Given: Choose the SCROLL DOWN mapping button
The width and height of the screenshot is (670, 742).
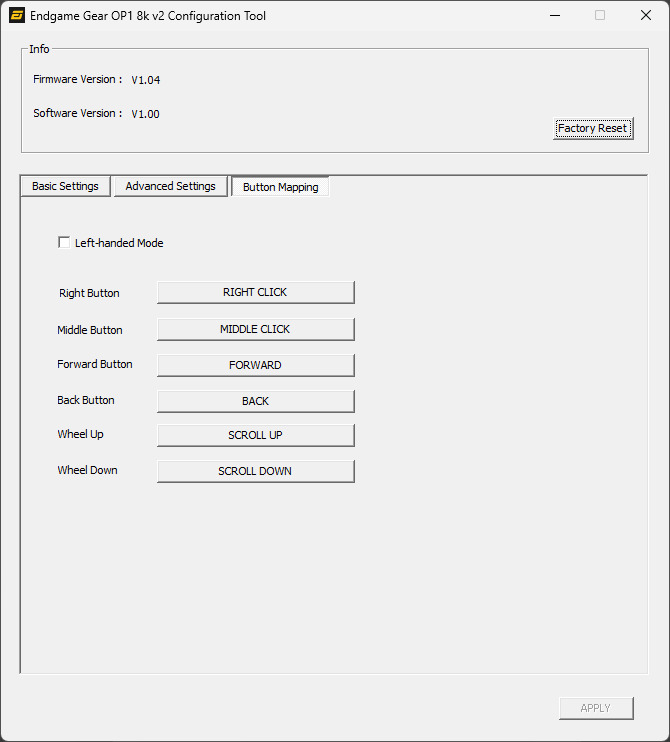Looking at the screenshot, I should point(255,471).
